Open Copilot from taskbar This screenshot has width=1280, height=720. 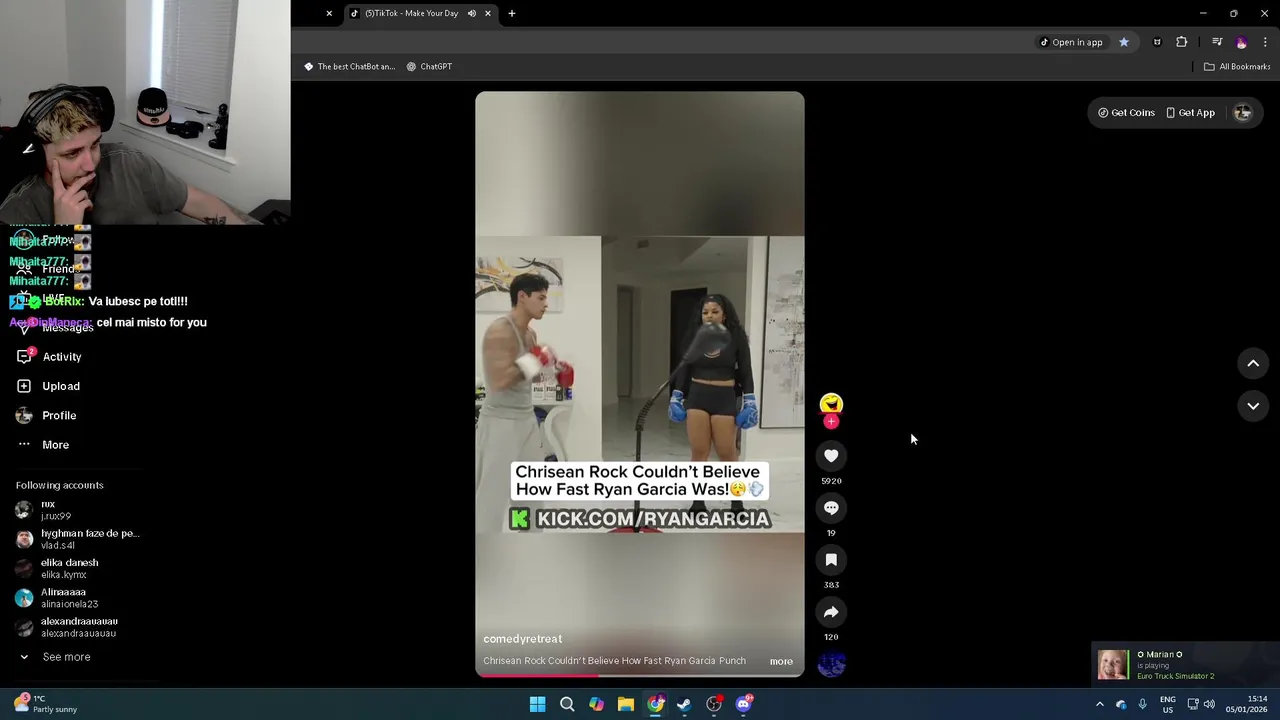(x=596, y=704)
